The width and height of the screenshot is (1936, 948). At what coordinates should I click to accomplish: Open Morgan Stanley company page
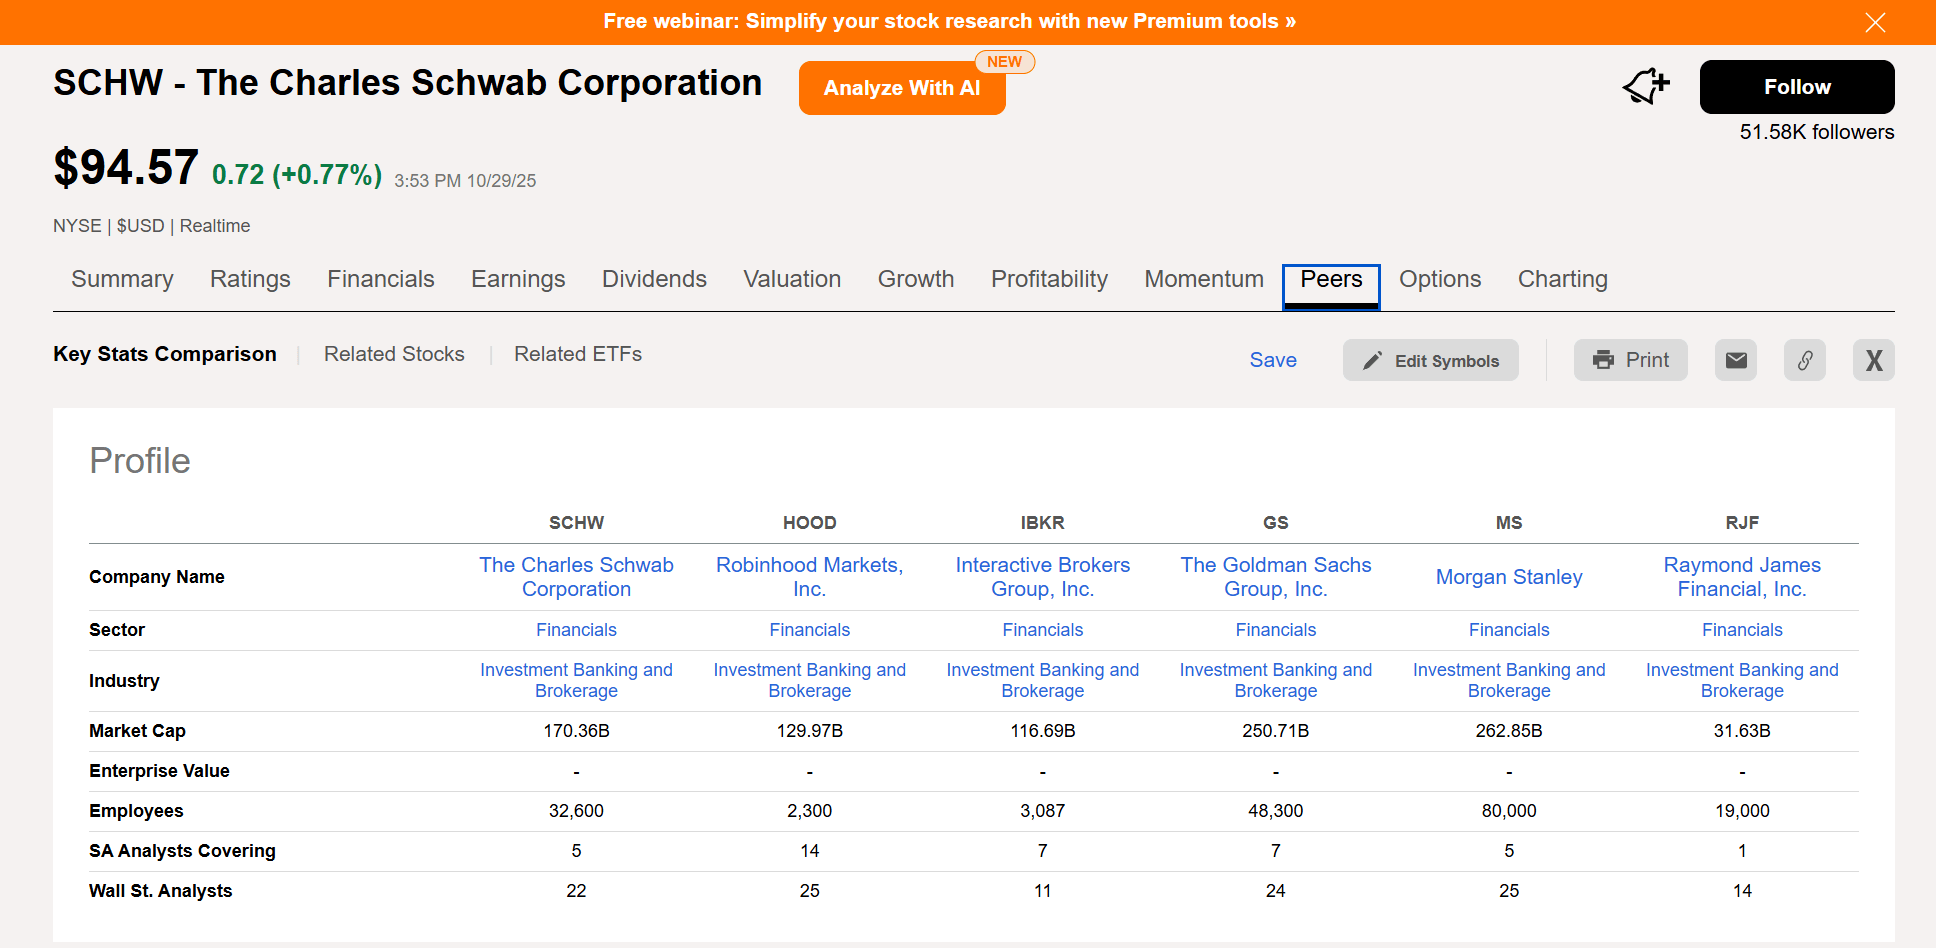1509,577
